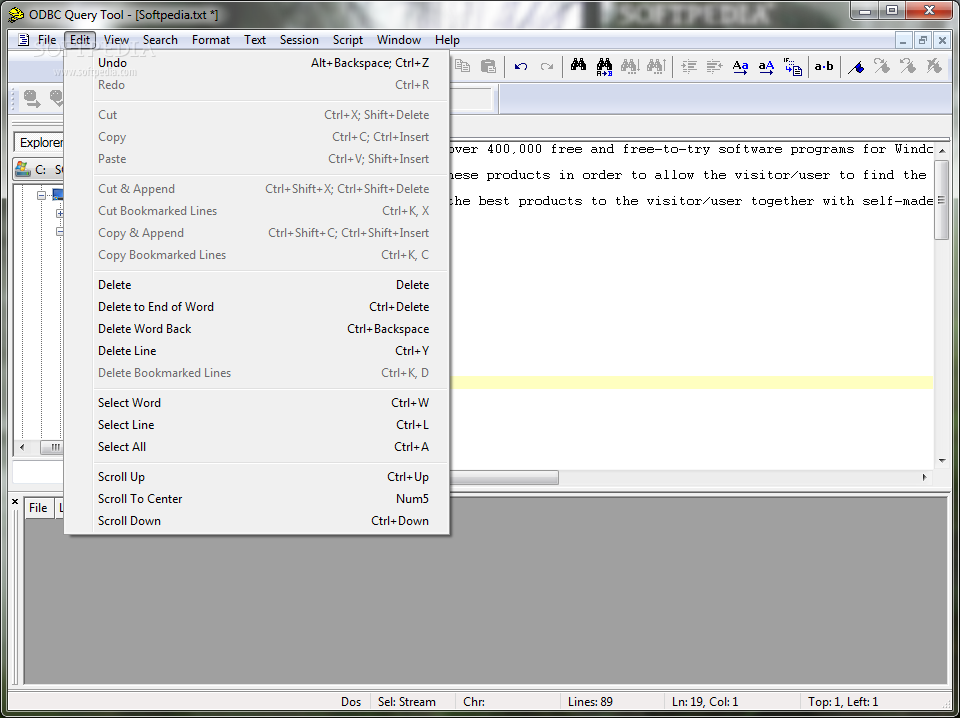The height and width of the screenshot is (718, 960).
Task: Open the Search menu
Action: pyautogui.click(x=160, y=40)
